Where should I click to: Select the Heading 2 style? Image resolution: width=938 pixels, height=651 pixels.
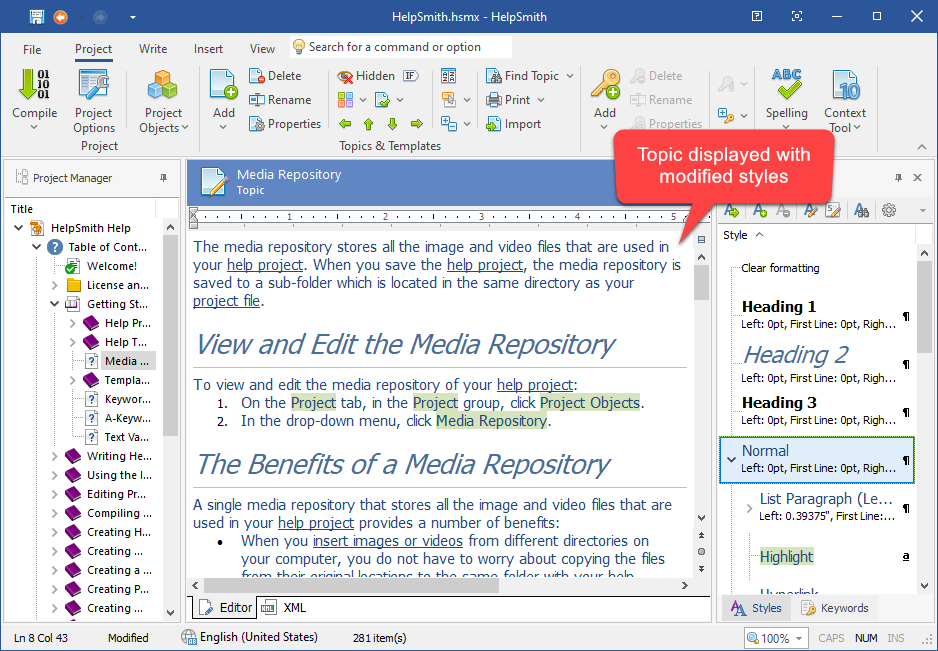tap(817, 363)
